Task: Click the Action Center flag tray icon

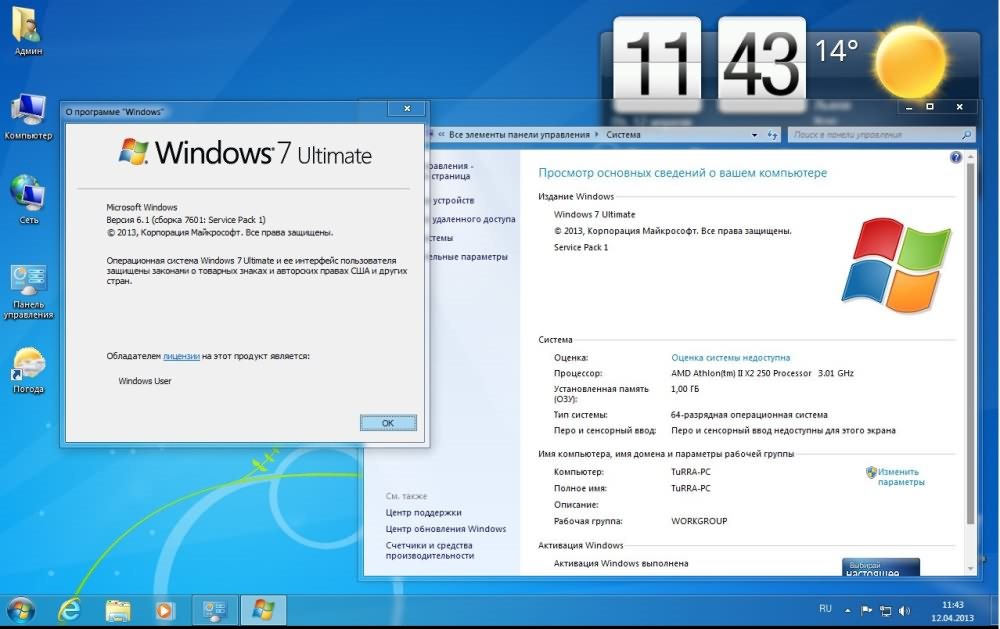Action: click(x=867, y=609)
